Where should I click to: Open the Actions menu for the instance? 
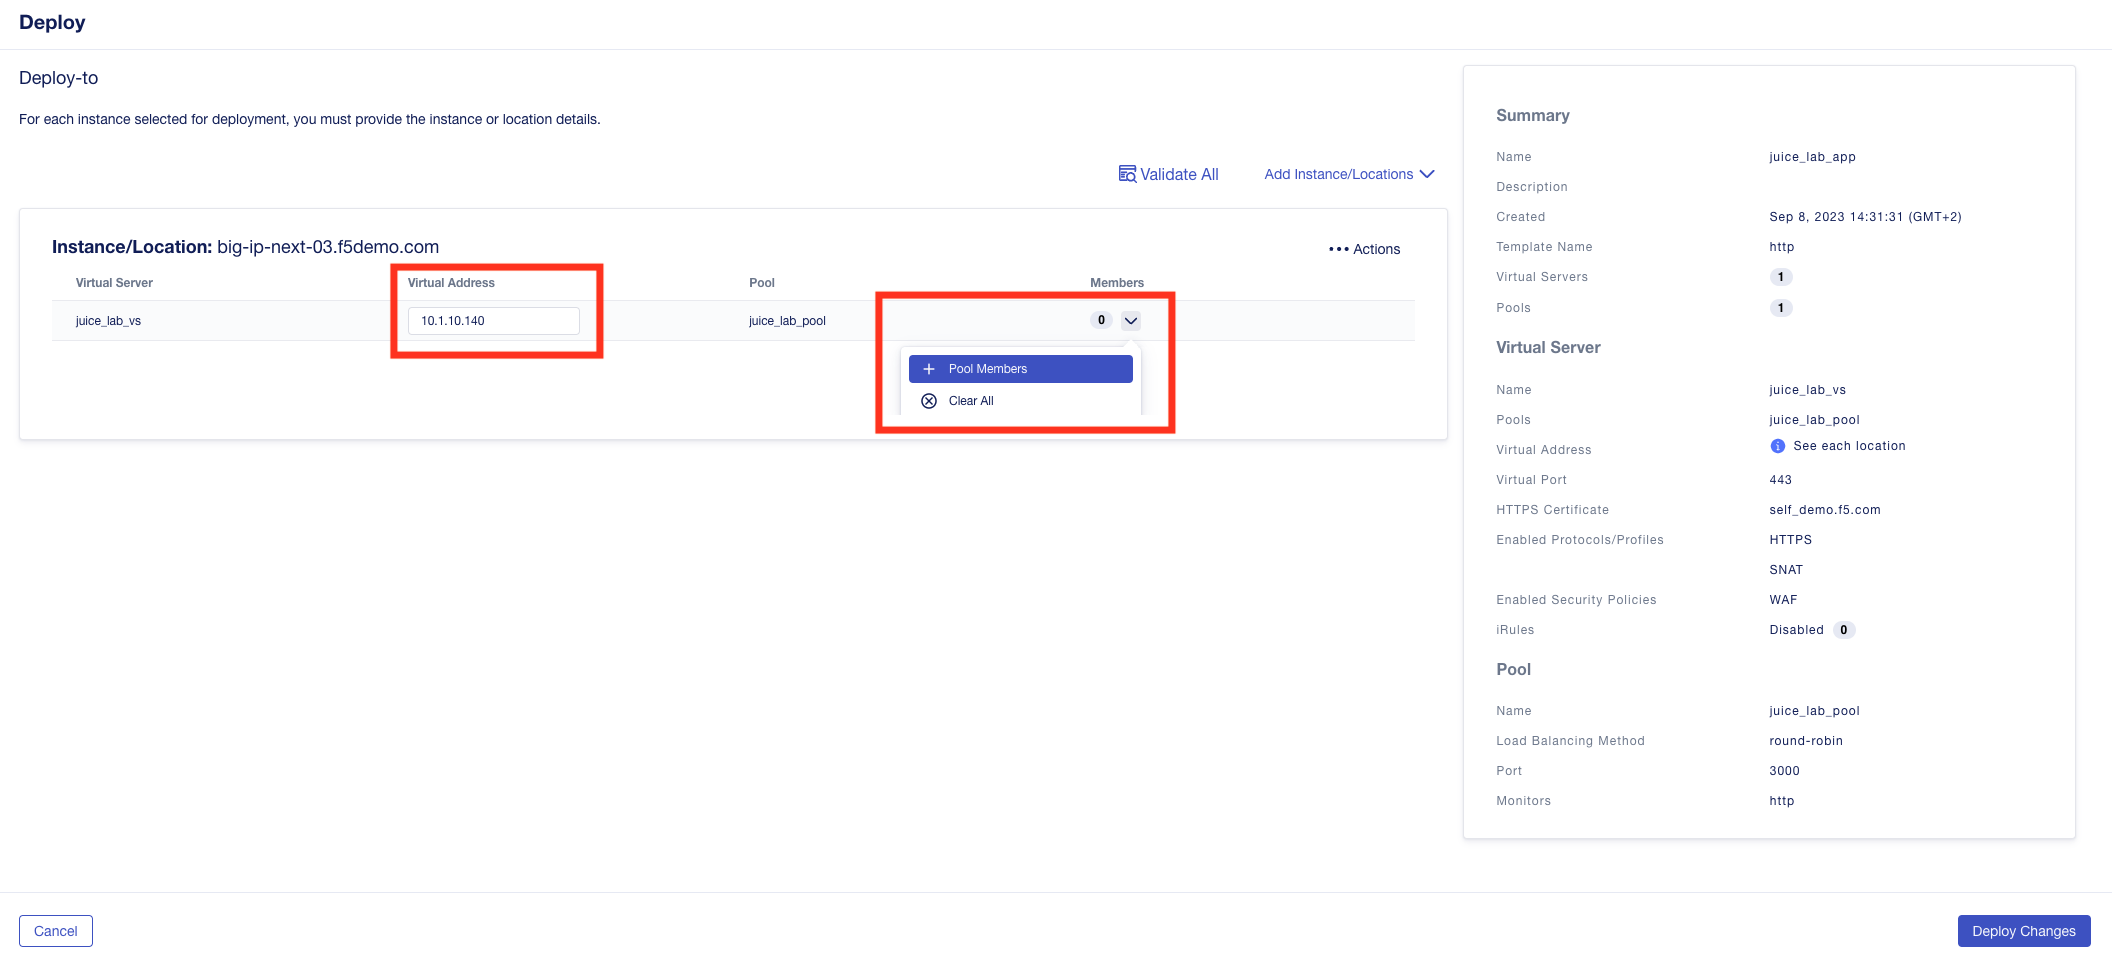[1364, 249]
